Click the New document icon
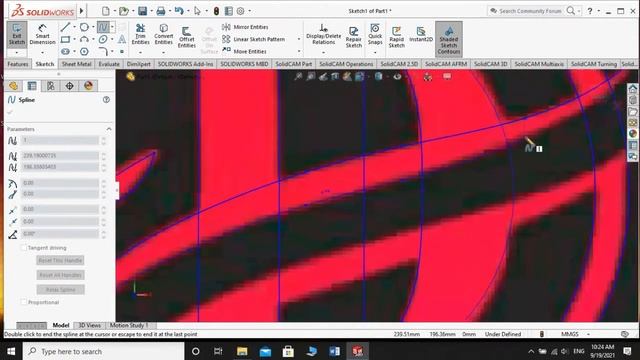This screenshot has height=360, width=640. (106, 11)
